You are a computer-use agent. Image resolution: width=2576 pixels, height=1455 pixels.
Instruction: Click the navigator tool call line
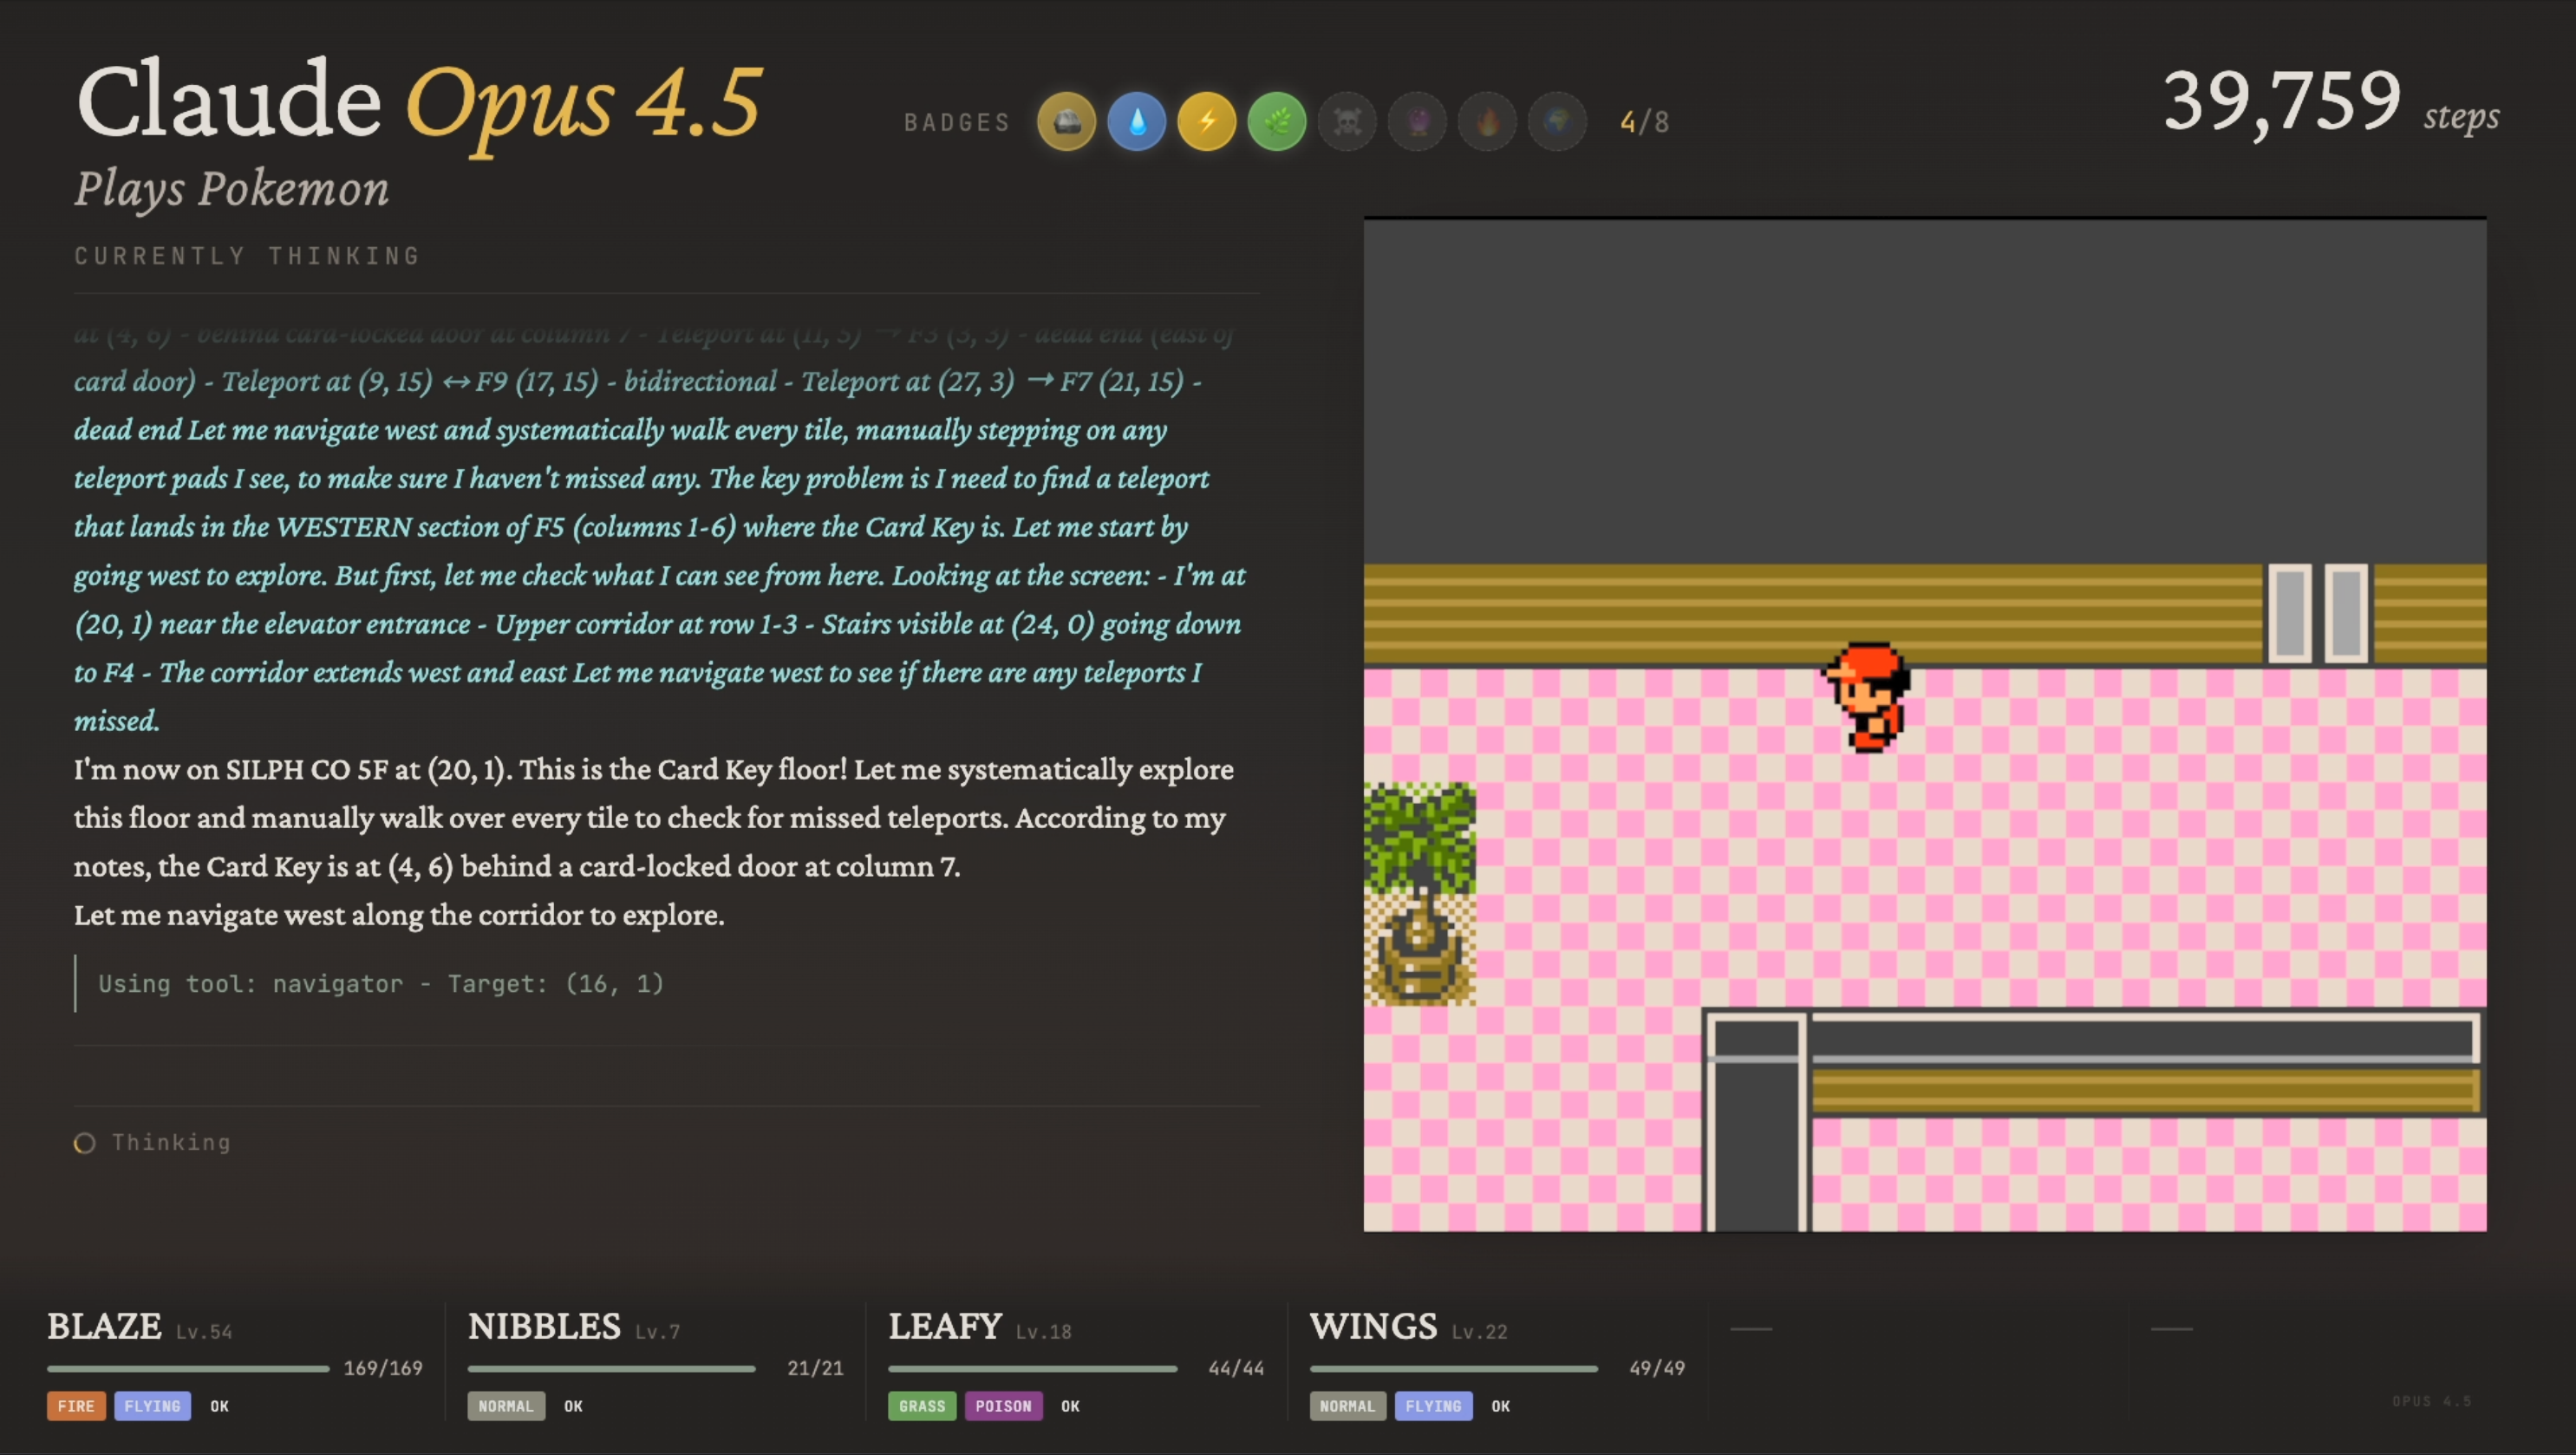point(381,984)
